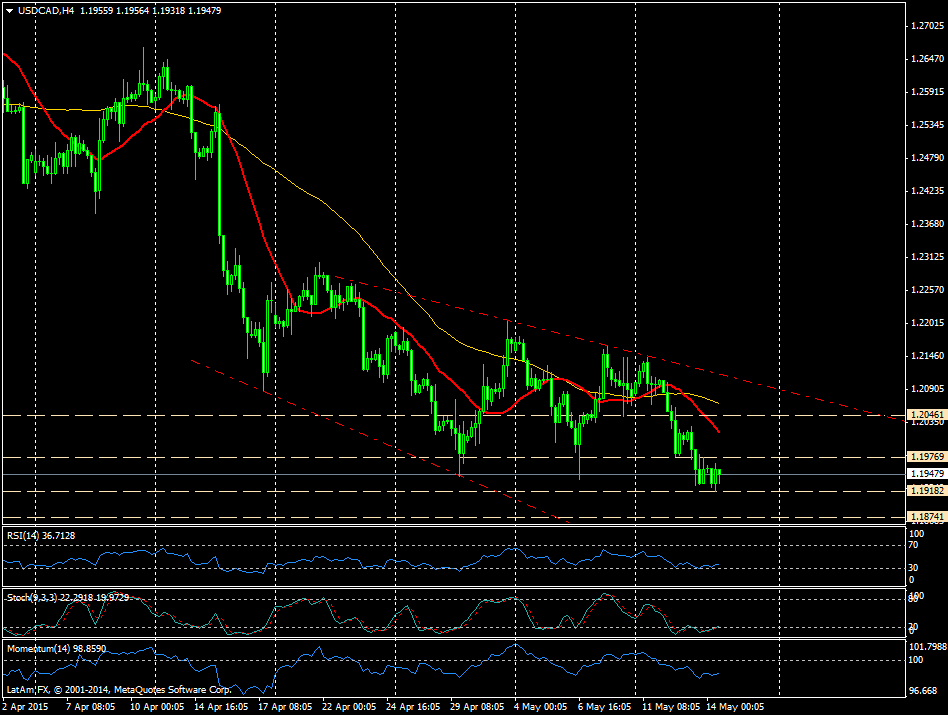Screen dimensions: 948x715
Task: Click the USDCAD,H4 chart title
Action: [x=46, y=12]
